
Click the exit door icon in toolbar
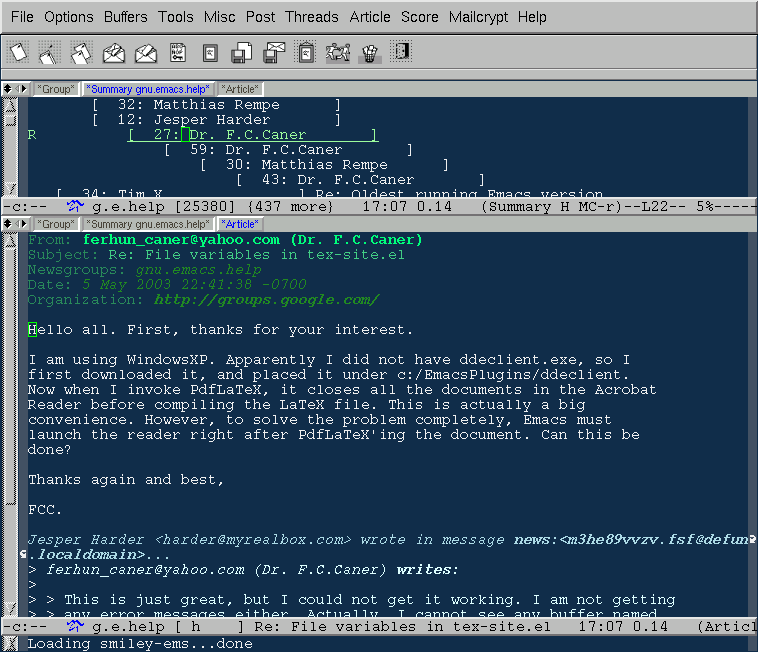pos(401,51)
